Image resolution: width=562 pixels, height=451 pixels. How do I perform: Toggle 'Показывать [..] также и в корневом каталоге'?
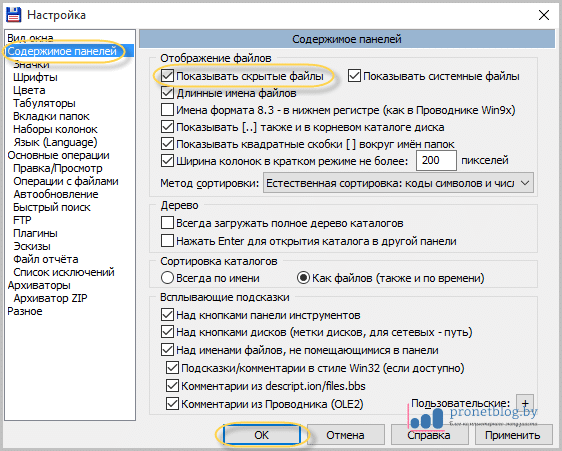pyautogui.click(x=167, y=127)
